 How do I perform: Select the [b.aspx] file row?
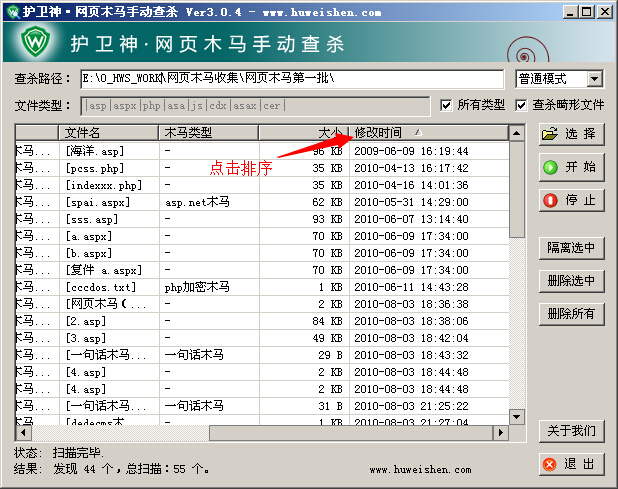click(262, 253)
